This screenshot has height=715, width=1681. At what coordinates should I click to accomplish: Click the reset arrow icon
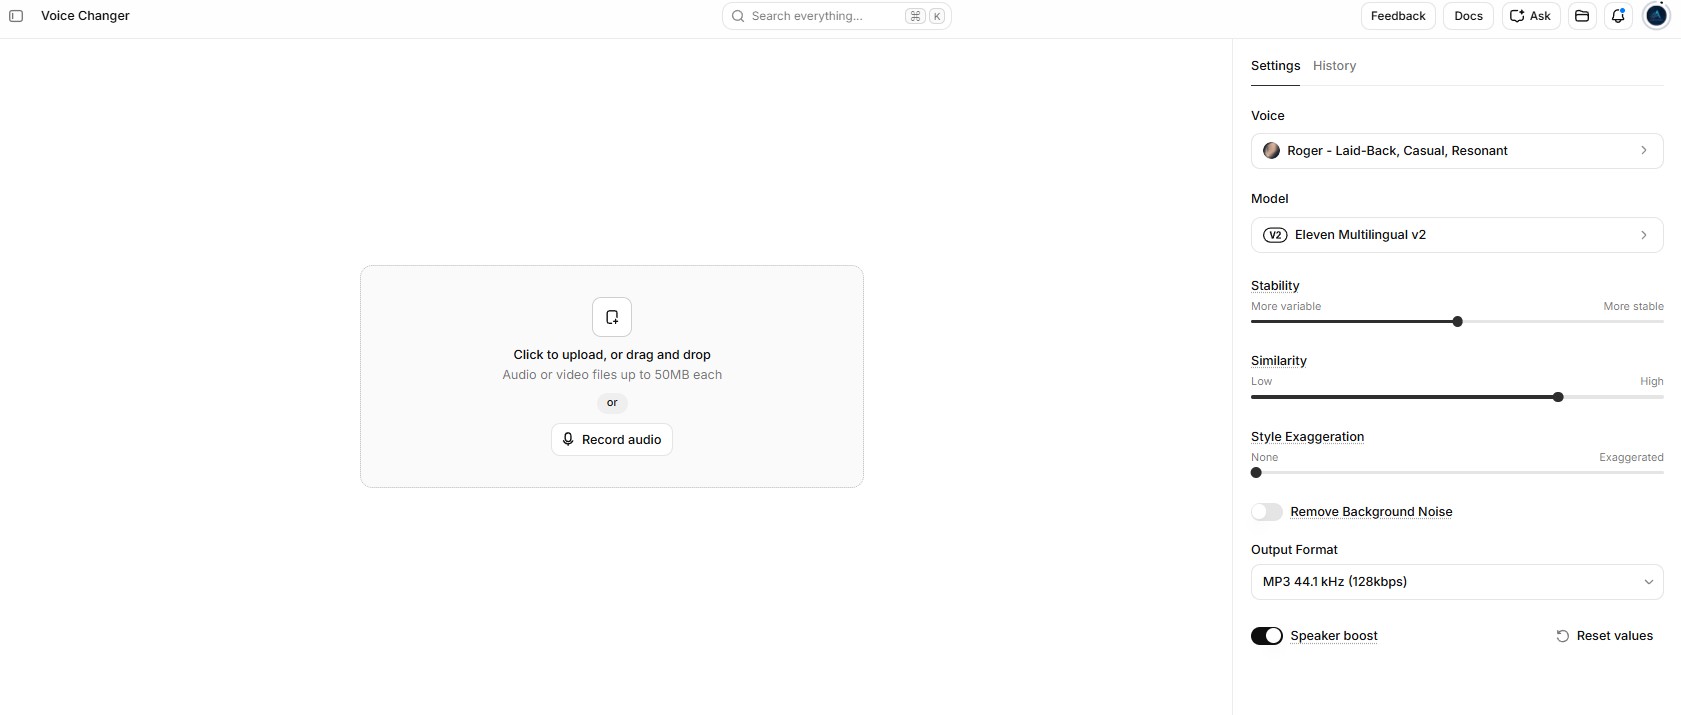pos(1562,636)
